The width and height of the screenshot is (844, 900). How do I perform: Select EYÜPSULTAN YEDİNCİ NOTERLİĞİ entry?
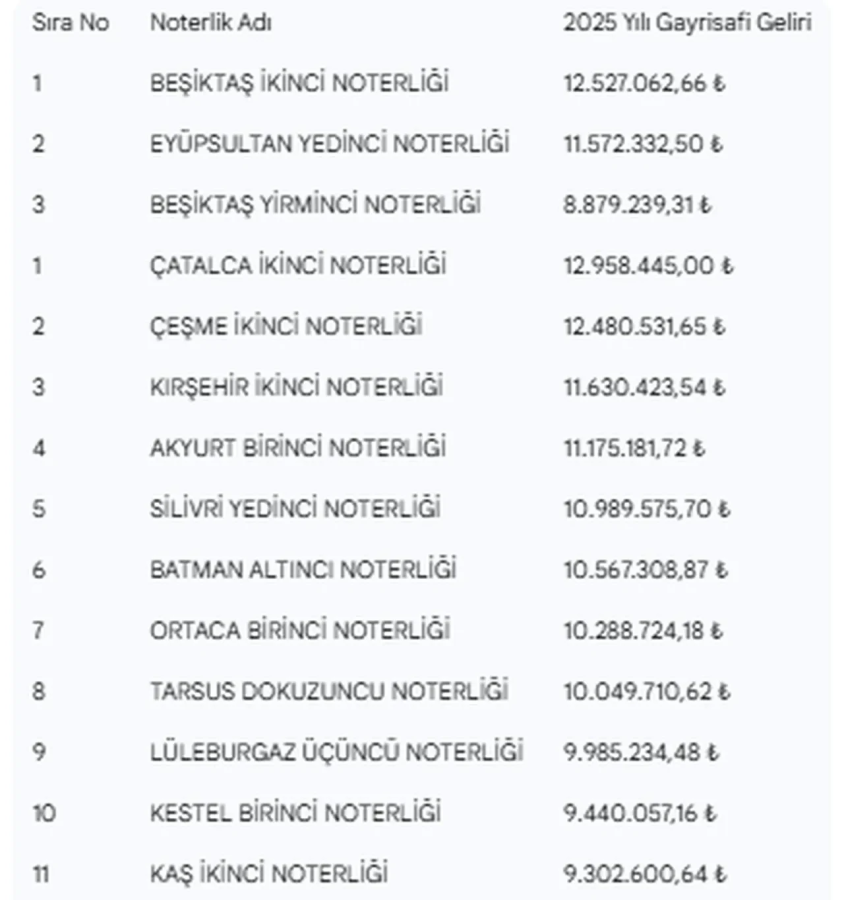click(x=329, y=144)
